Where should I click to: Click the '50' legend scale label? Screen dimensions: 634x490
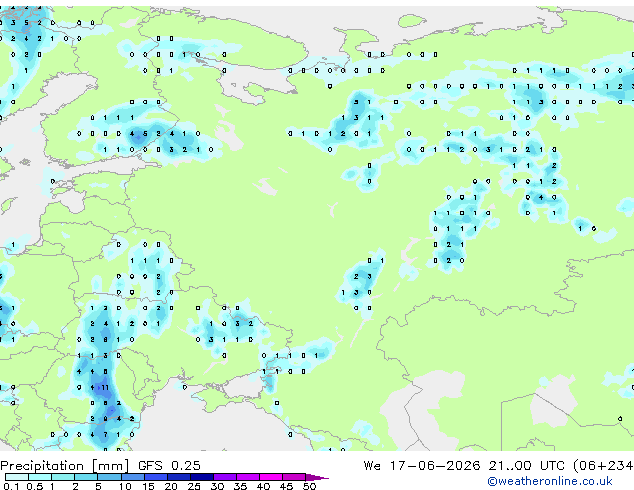pyautogui.click(x=309, y=486)
